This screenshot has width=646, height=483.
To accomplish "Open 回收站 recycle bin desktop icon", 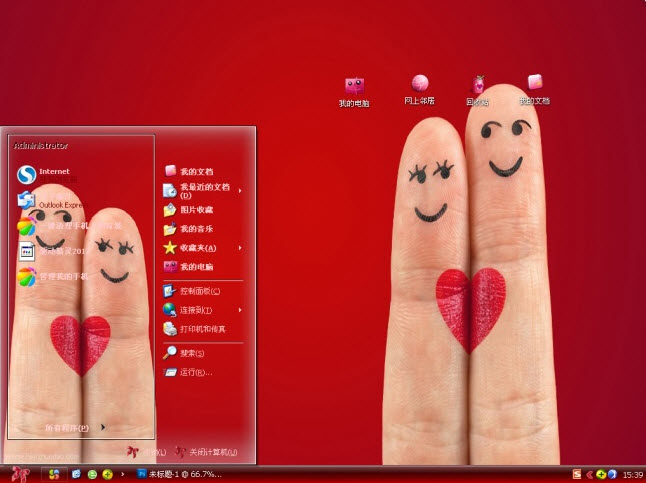I will 478,91.
